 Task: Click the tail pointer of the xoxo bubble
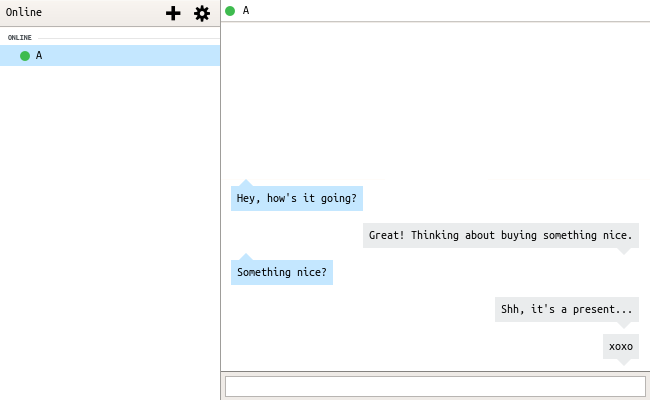pyautogui.click(x=624, y=362)
